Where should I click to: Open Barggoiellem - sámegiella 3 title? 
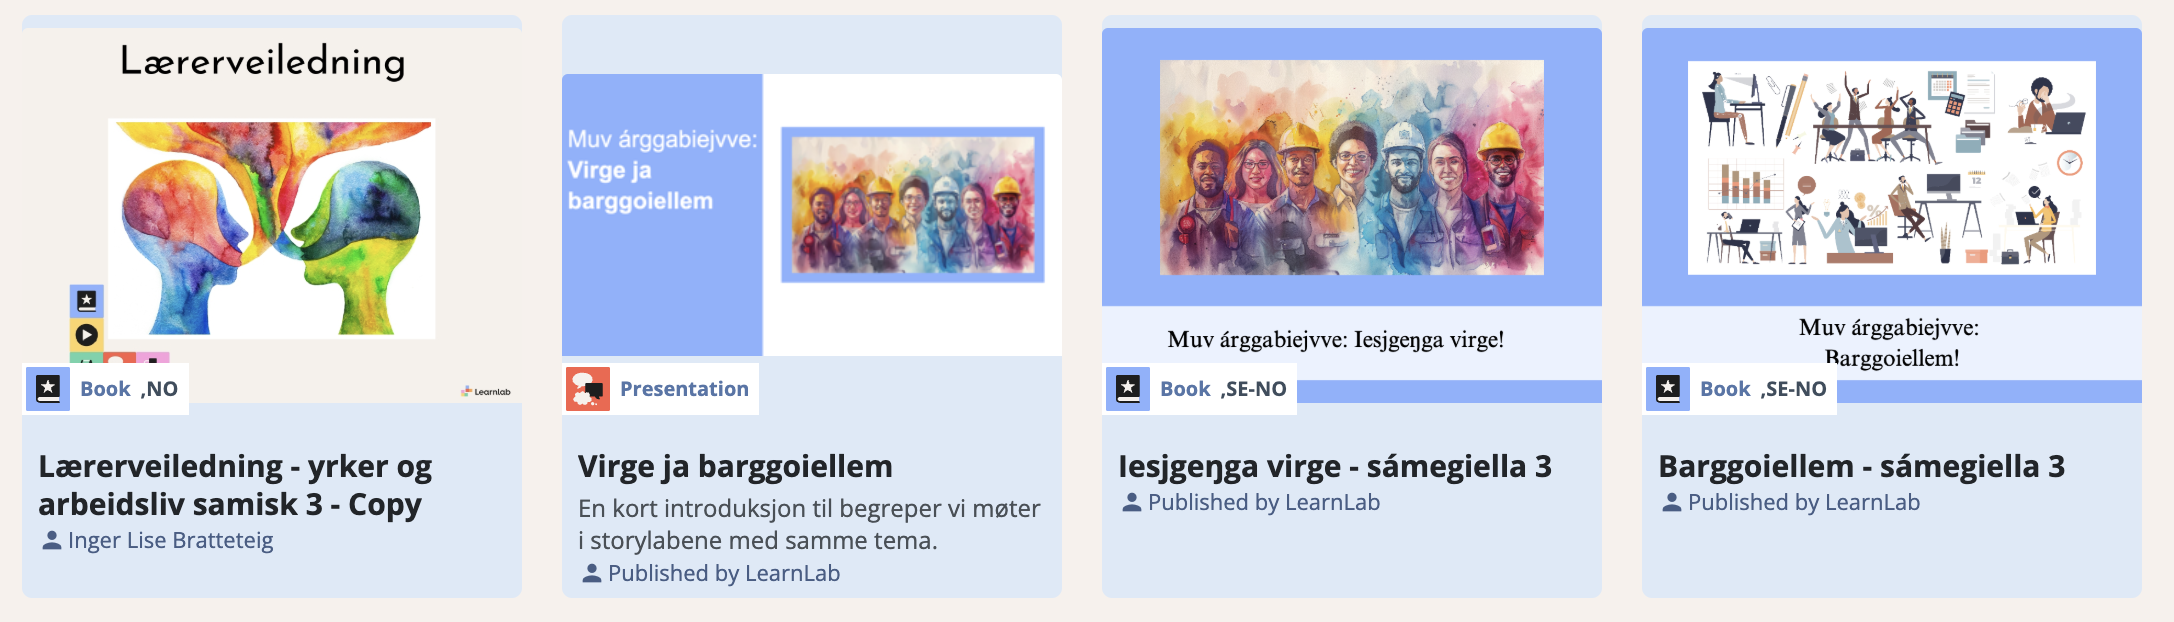1861,466
